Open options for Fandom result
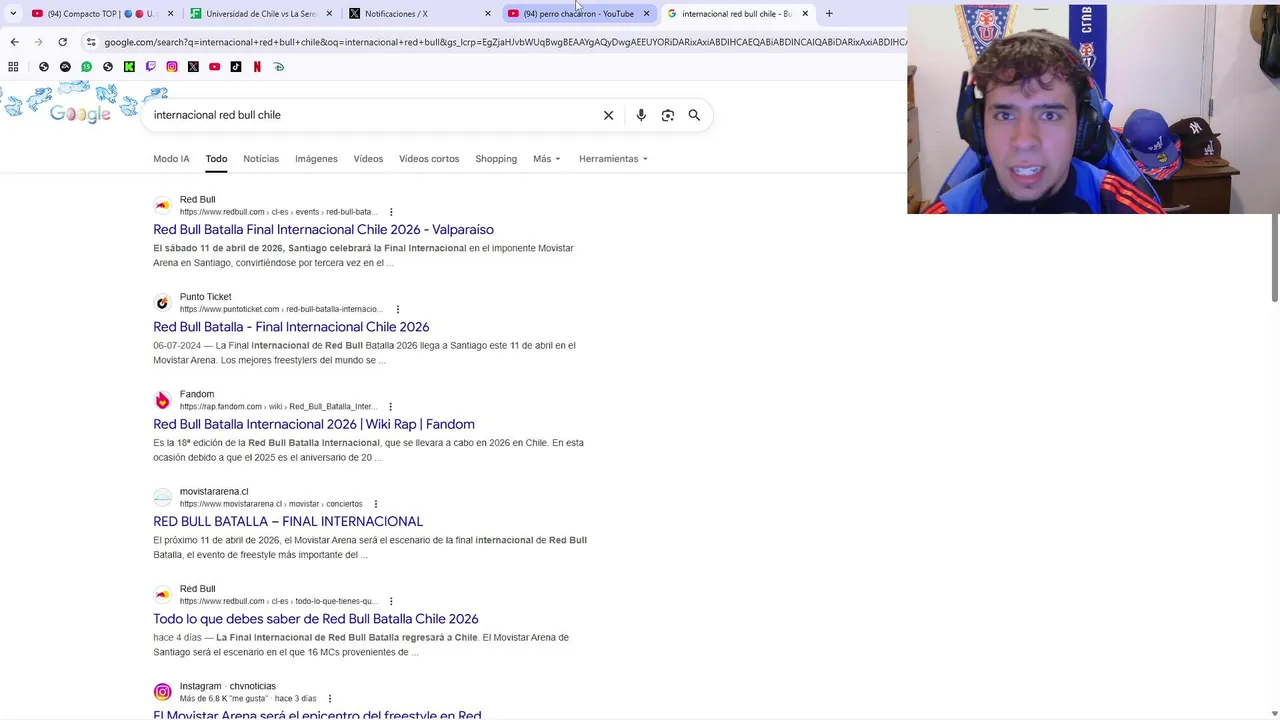 coord(390,407)
